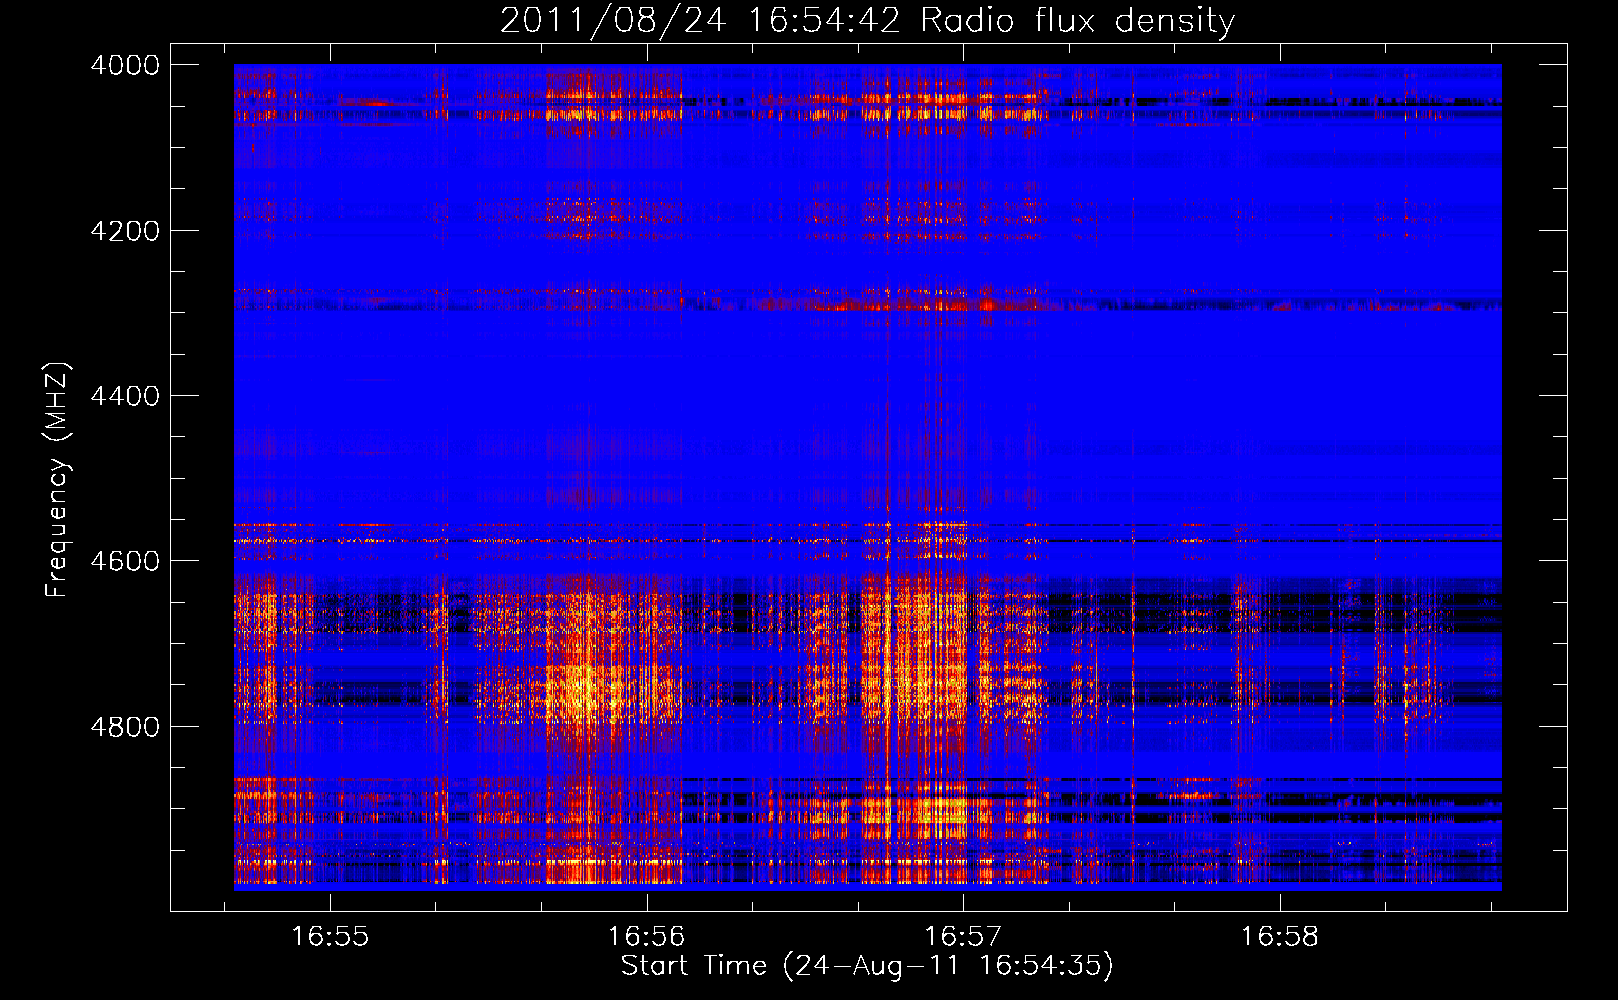Click the 16:55 time axis label
The height and width of the screenshot is (1000, 1618).
[x=330, y=937]
